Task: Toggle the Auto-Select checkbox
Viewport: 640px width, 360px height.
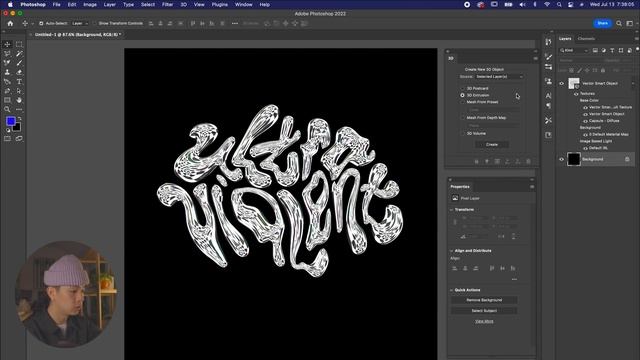Action: click(41, 24)
